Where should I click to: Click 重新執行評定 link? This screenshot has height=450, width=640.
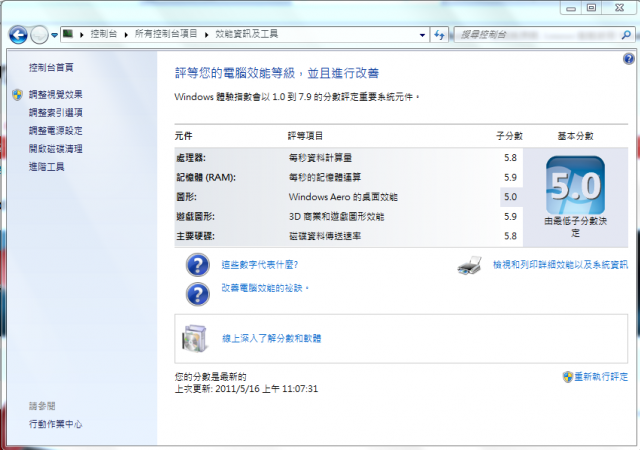[x=601, y=376]
